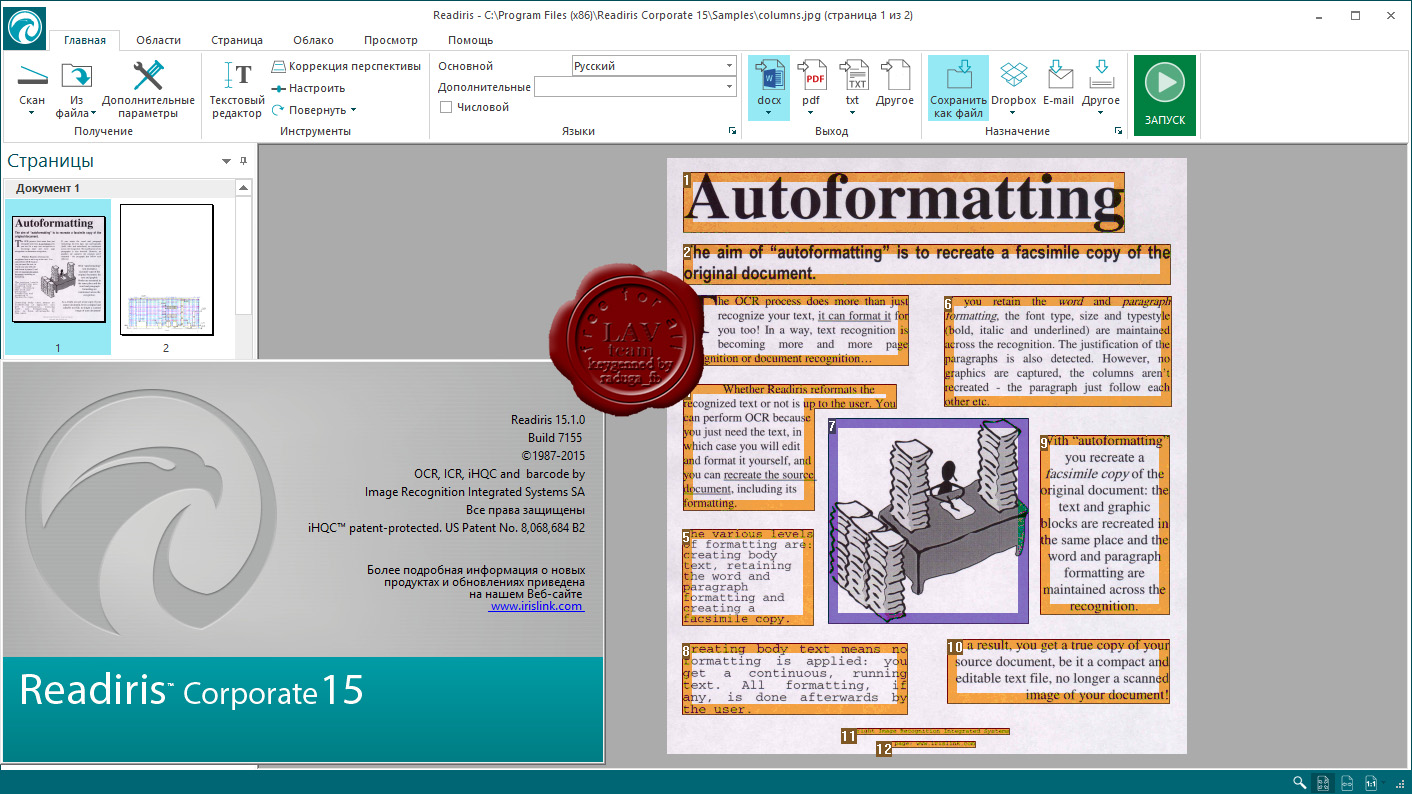Select zone 5 text region in document

(749, 577)
